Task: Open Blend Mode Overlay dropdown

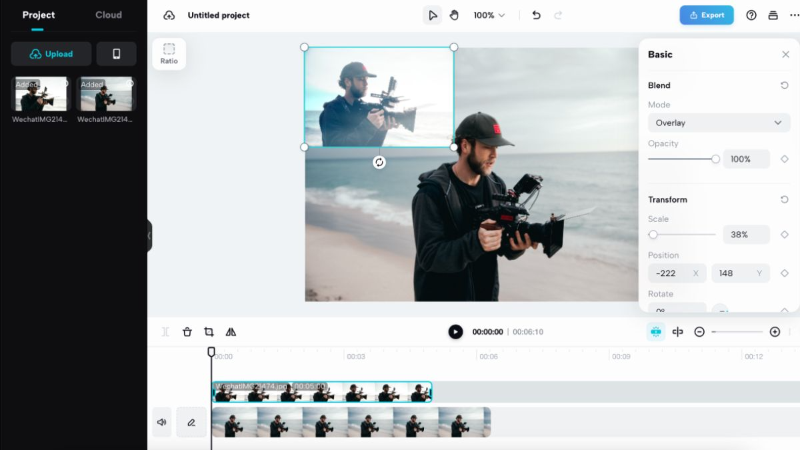Action: click(718, 123)
